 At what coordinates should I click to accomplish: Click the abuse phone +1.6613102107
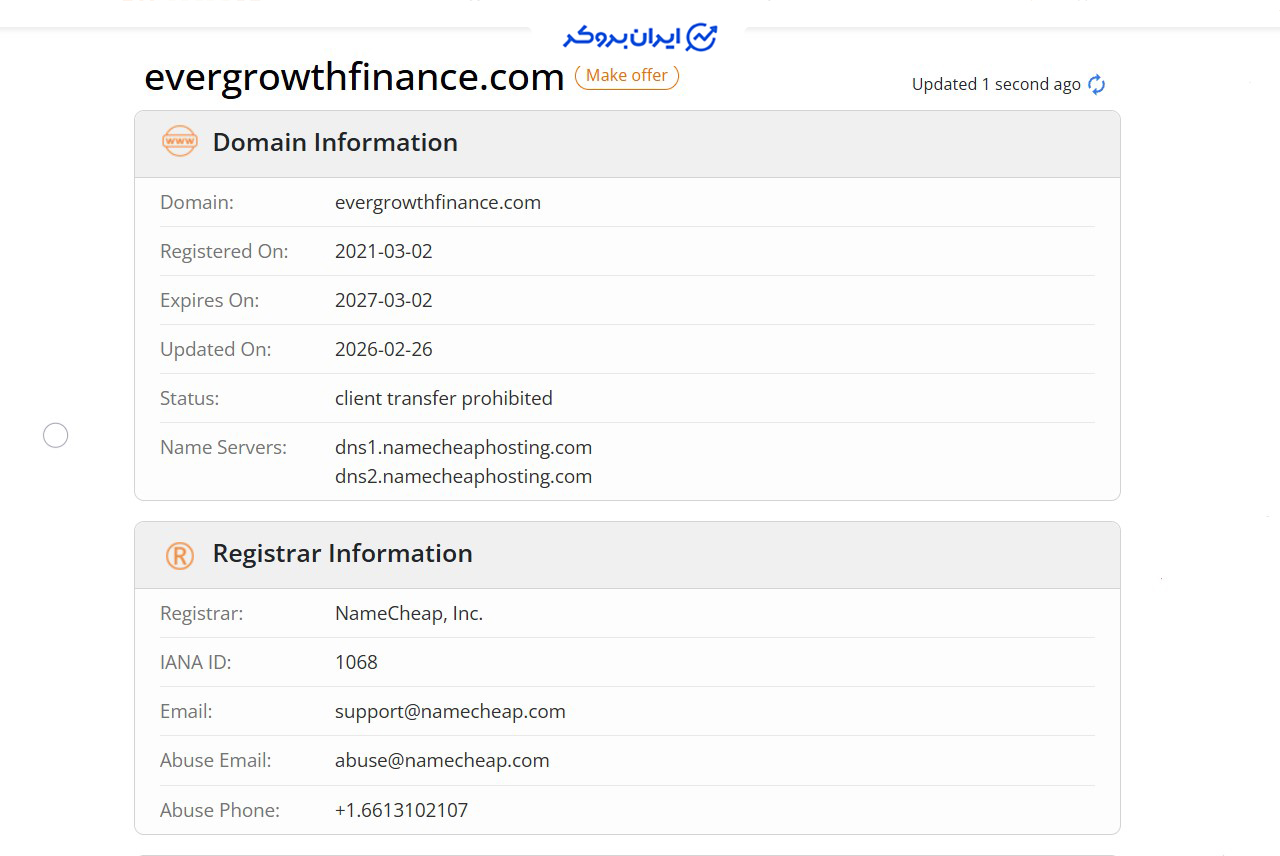tap(401, 810)
